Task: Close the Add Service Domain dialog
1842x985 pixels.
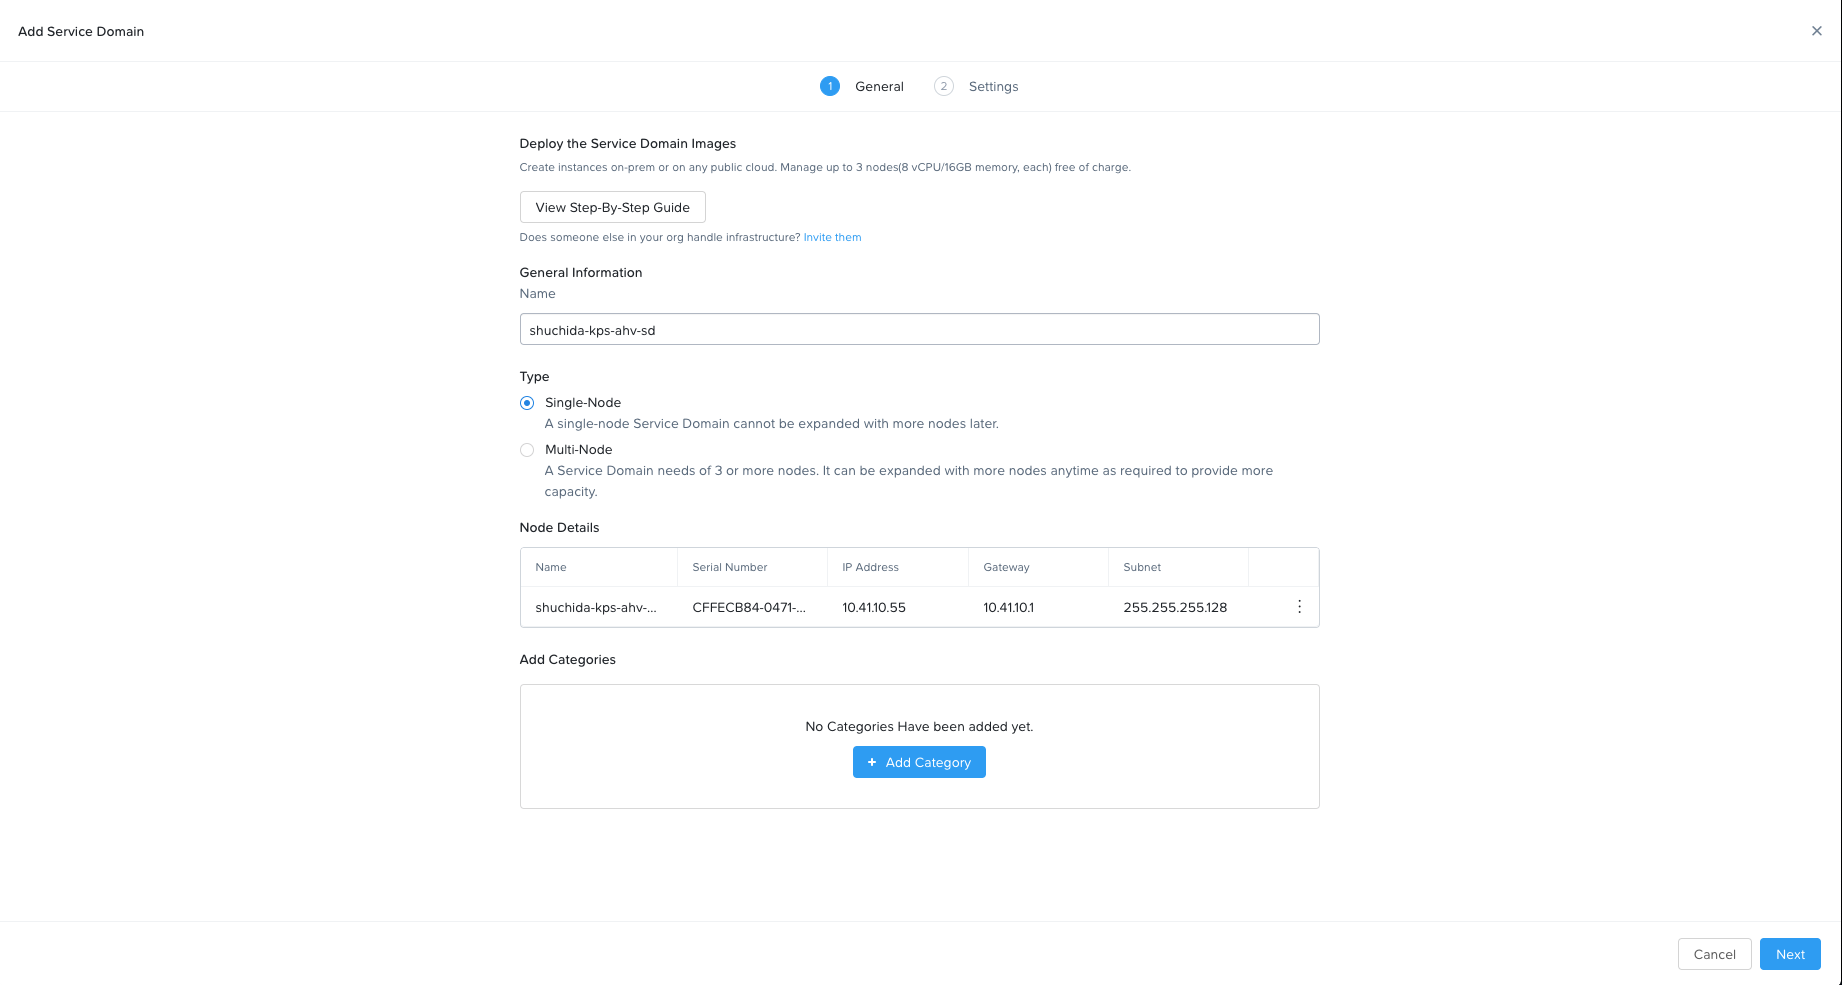Action: coord(1816,31)
